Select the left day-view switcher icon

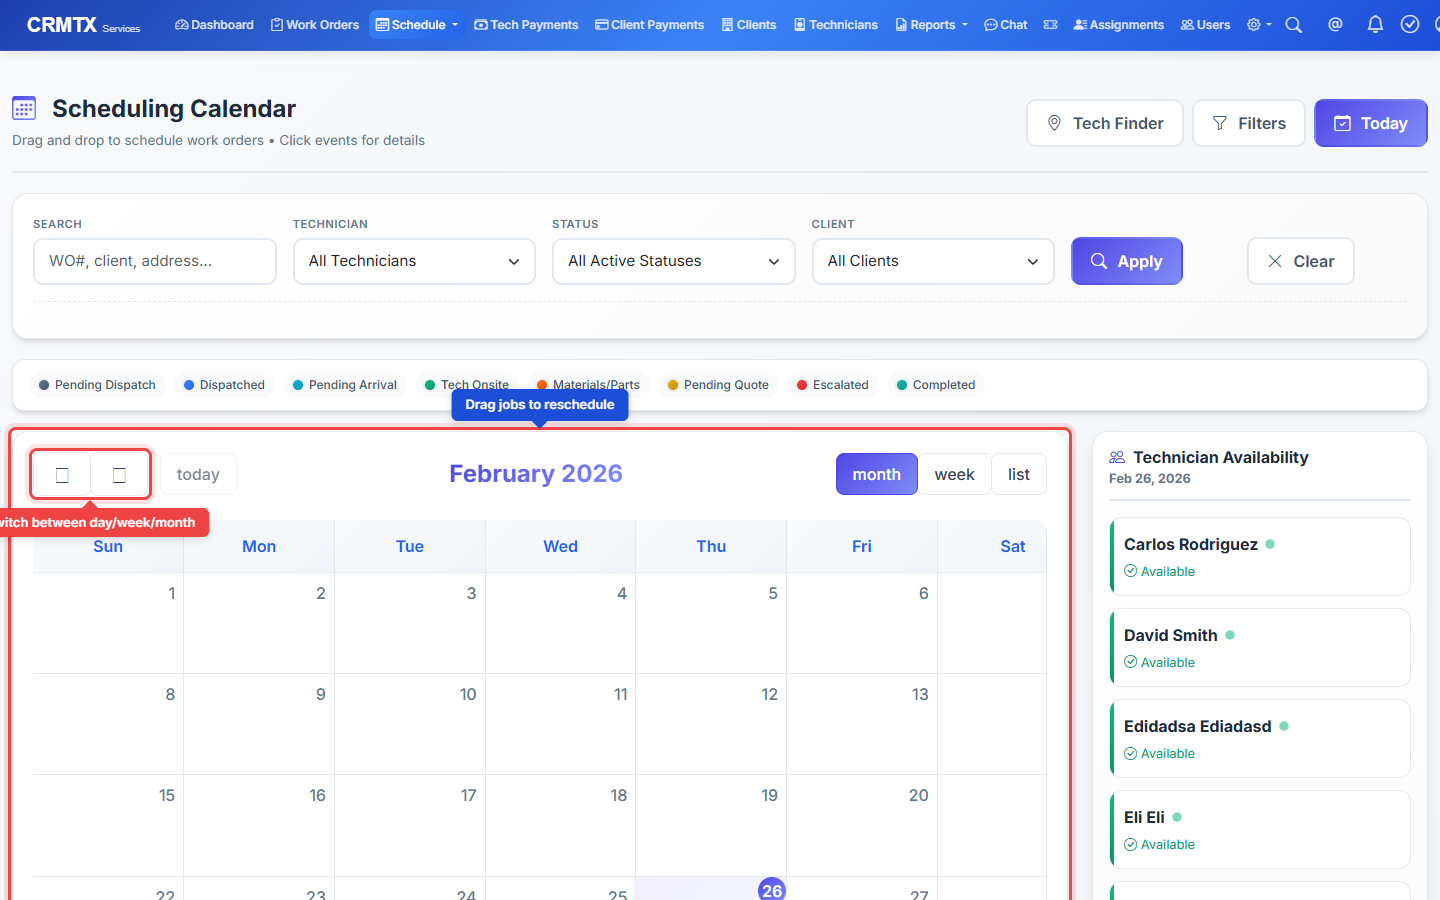point(61,473)
